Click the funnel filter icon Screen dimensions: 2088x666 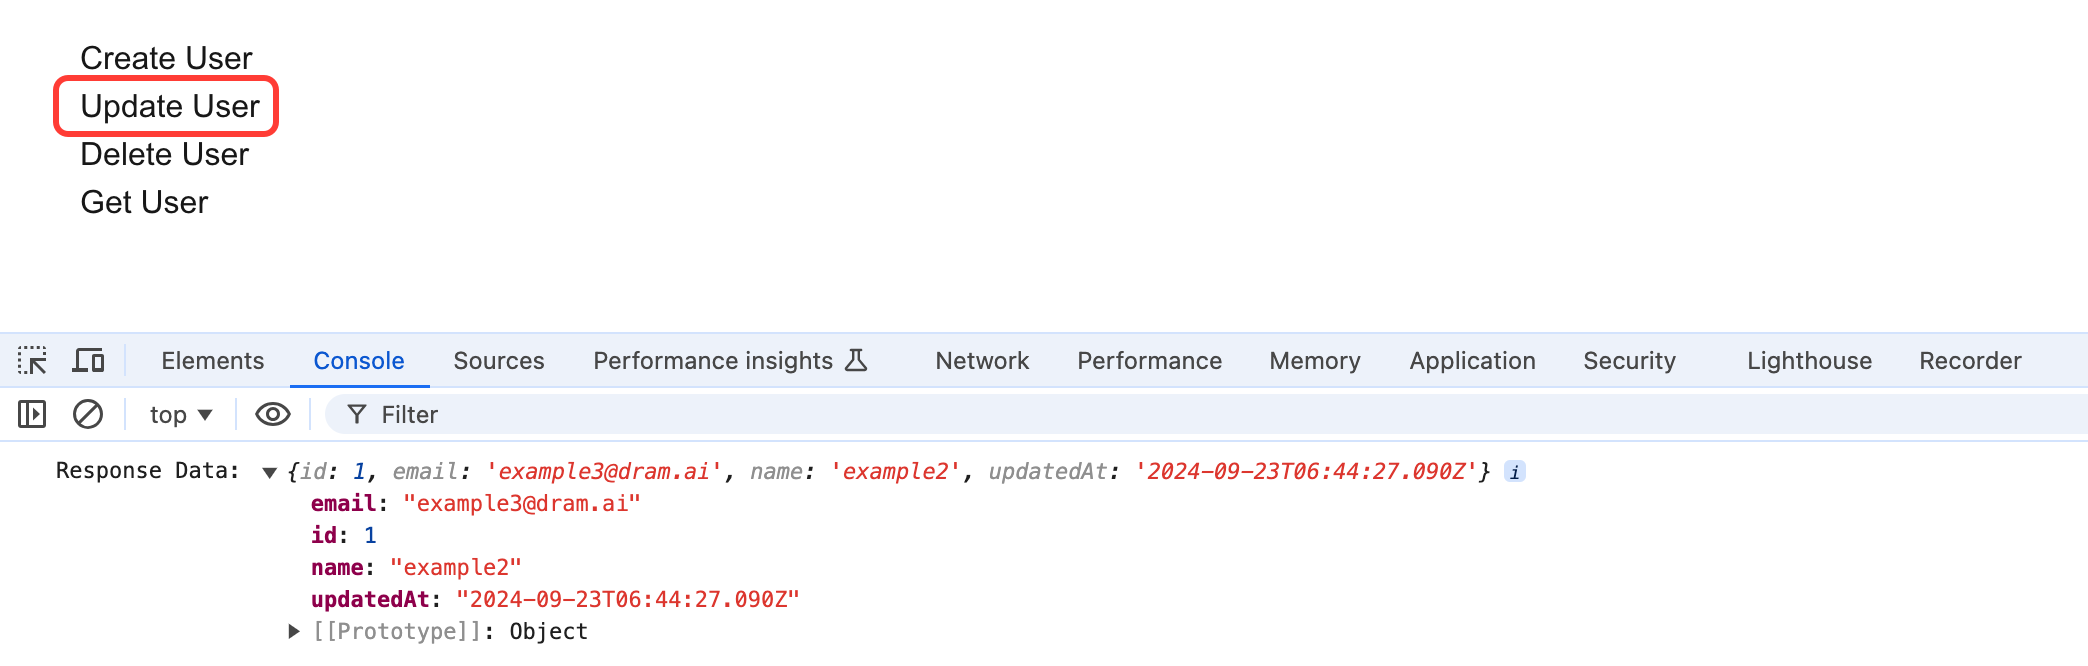[x=357, y=414]
